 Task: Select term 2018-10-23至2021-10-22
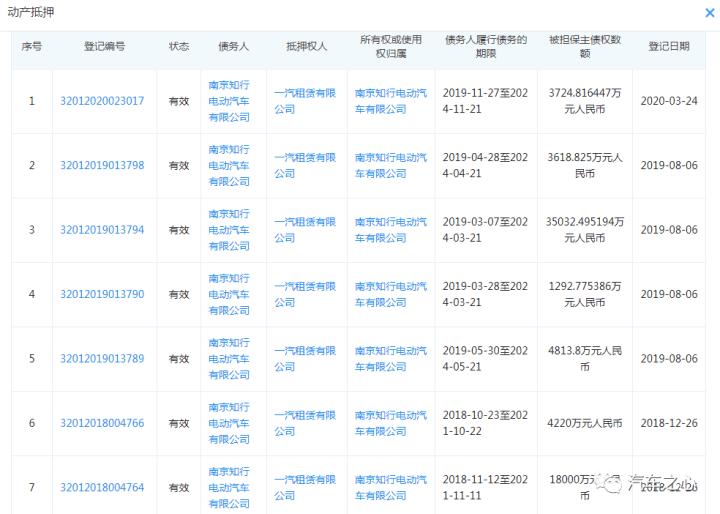coord(485,423)
